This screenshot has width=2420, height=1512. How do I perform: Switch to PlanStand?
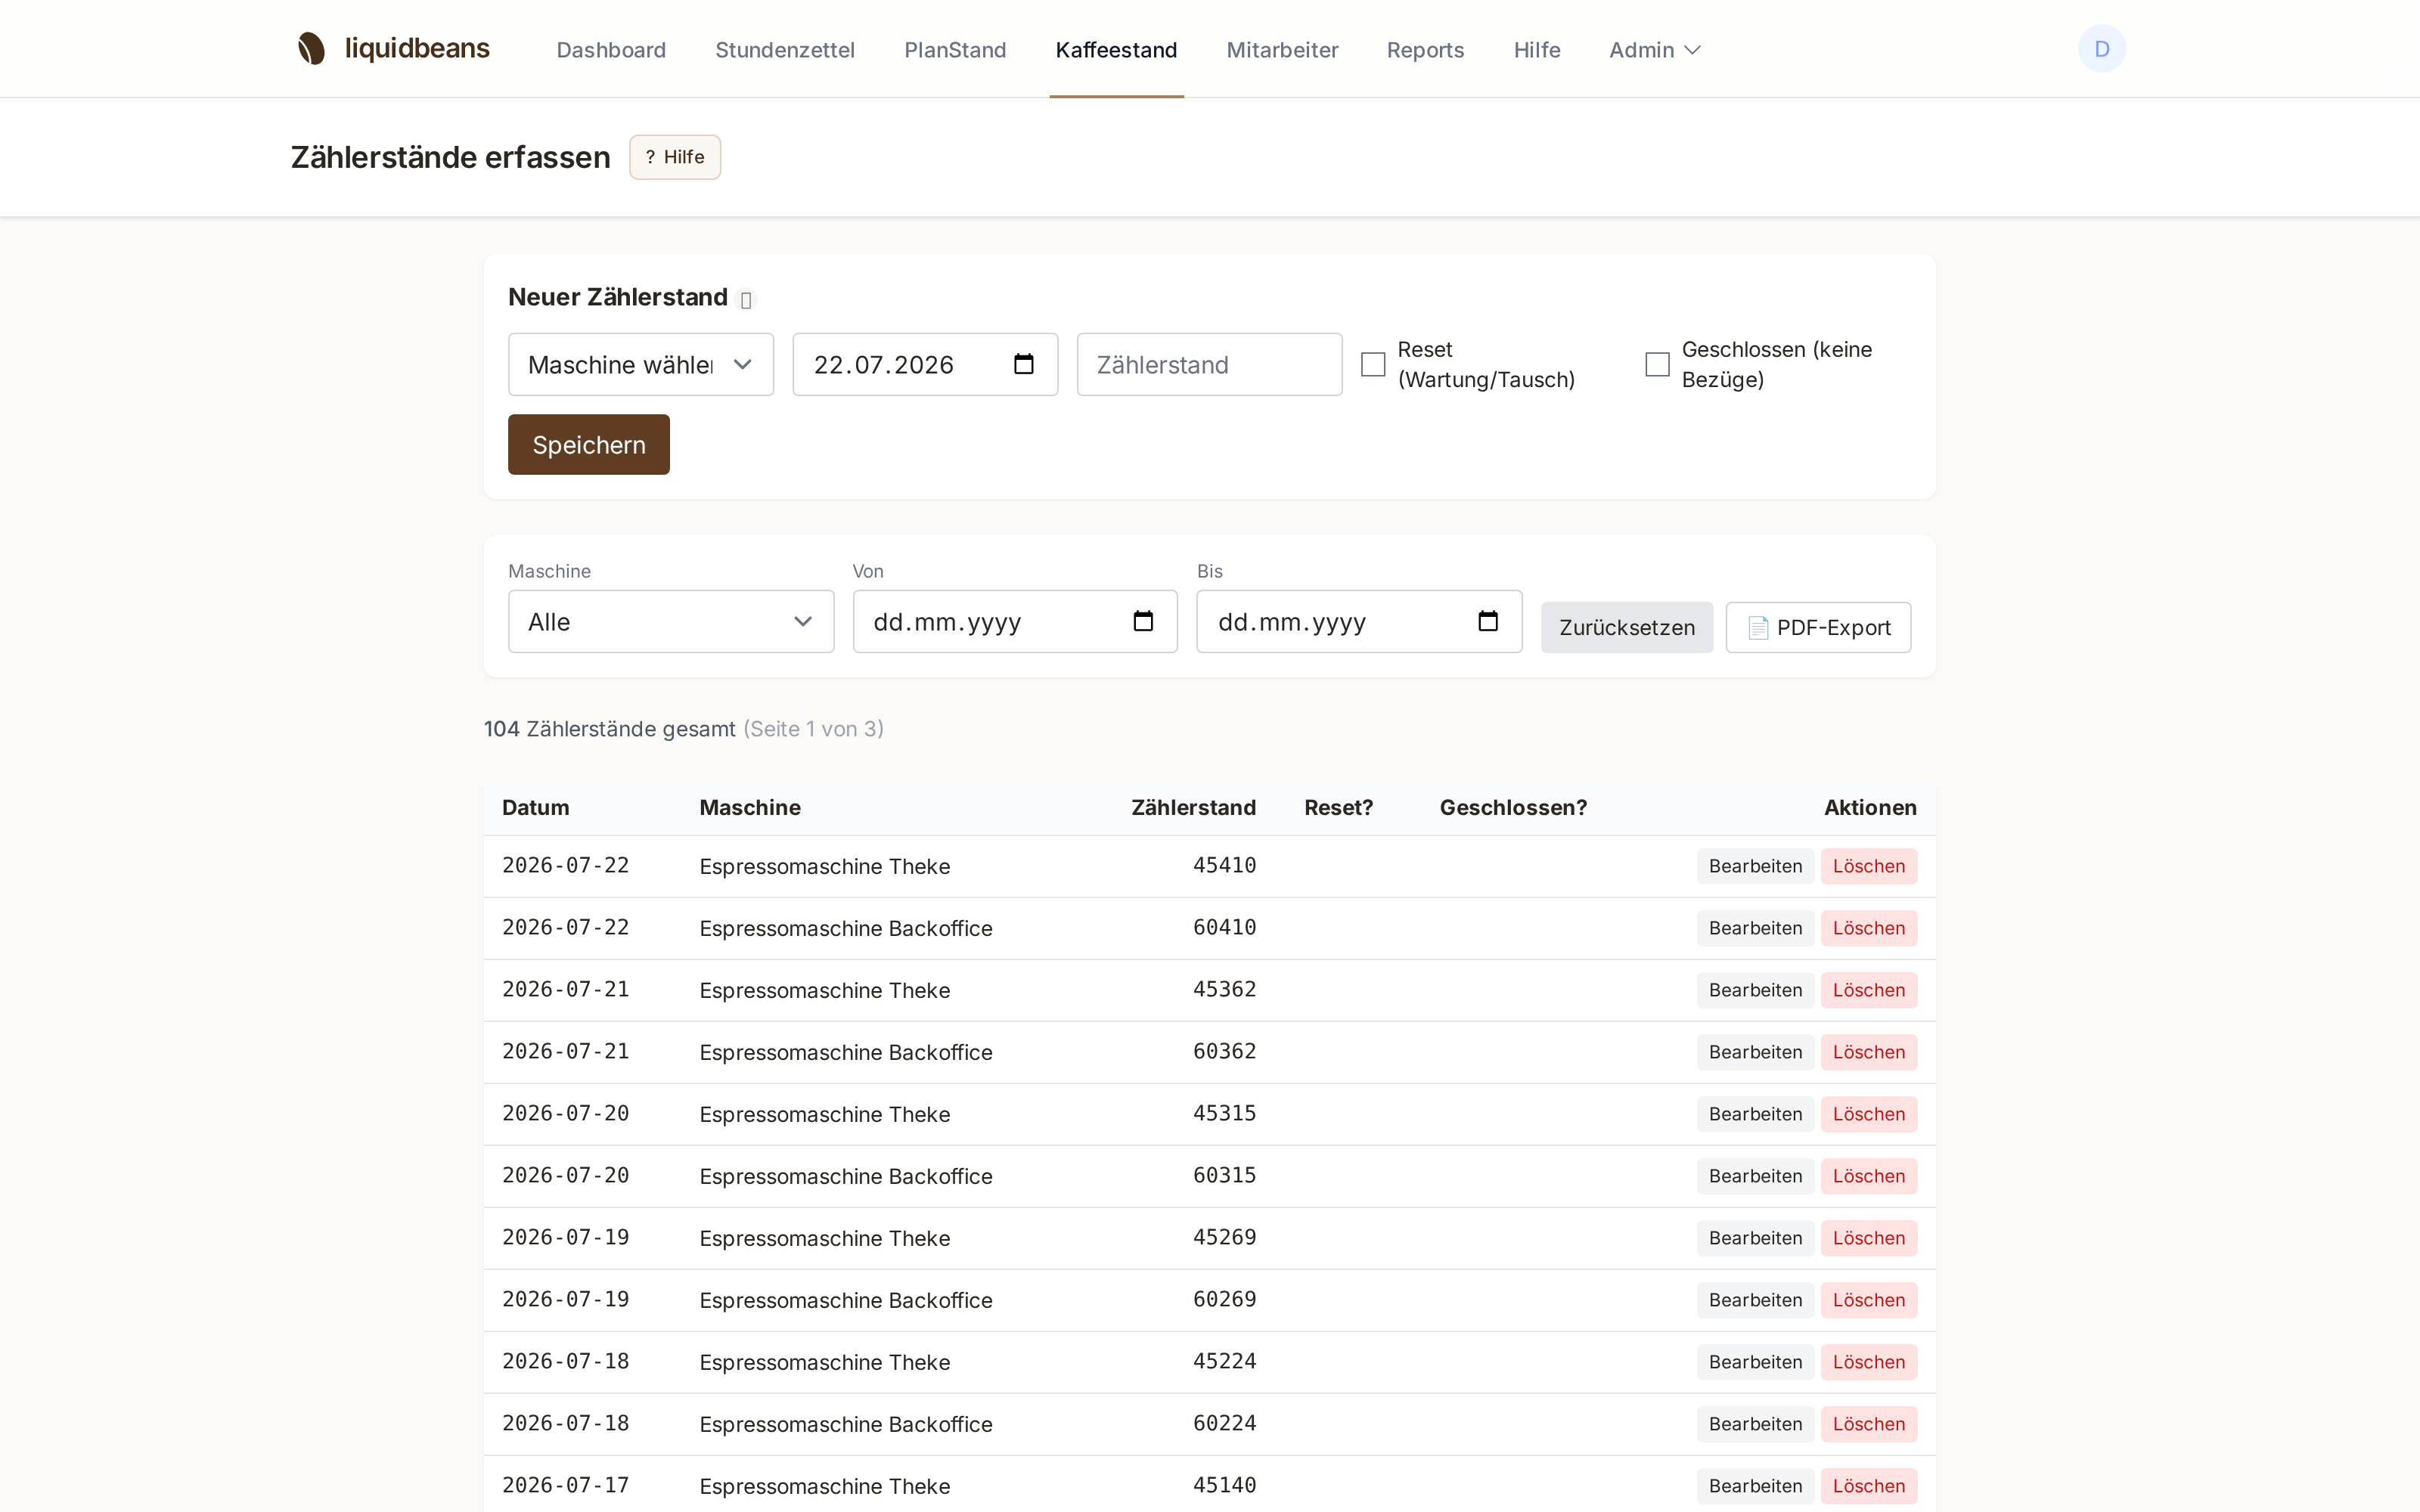pos(955,50)
